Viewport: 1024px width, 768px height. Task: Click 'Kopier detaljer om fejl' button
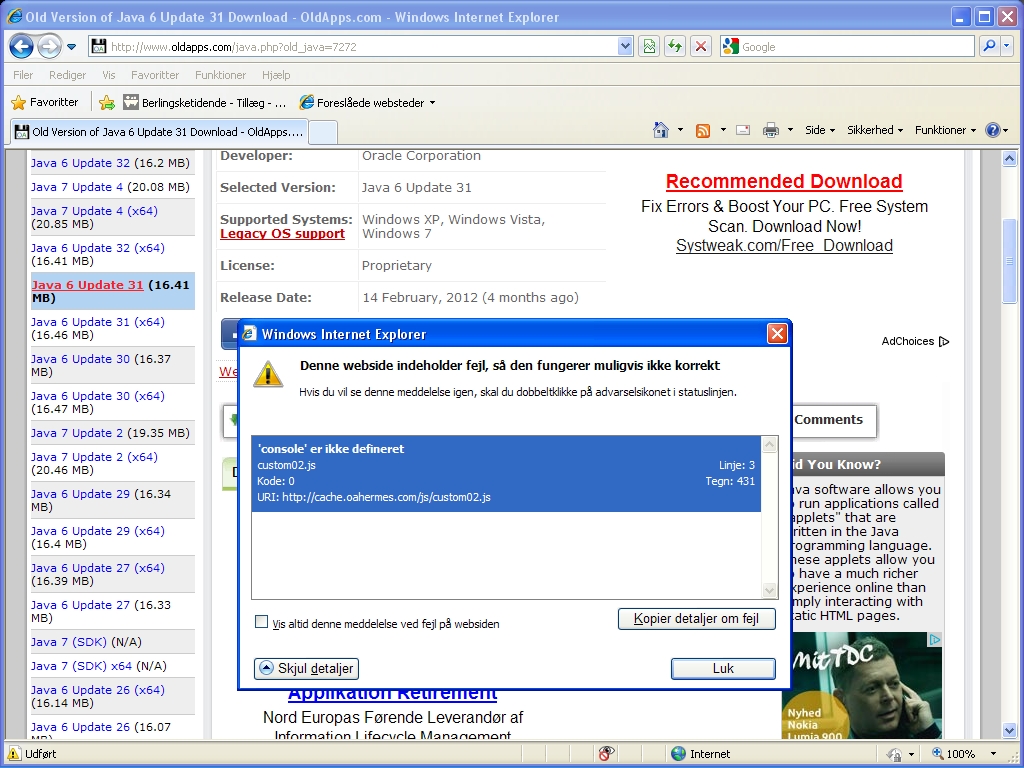(696, 619)
